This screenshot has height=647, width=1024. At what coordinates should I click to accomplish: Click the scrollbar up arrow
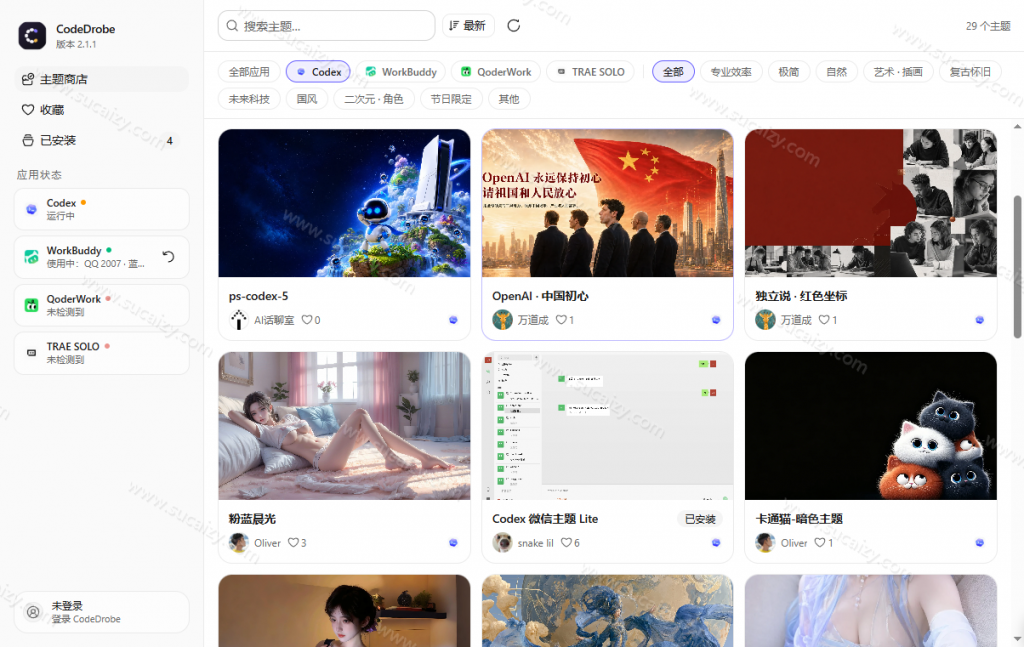[1017, 126]
